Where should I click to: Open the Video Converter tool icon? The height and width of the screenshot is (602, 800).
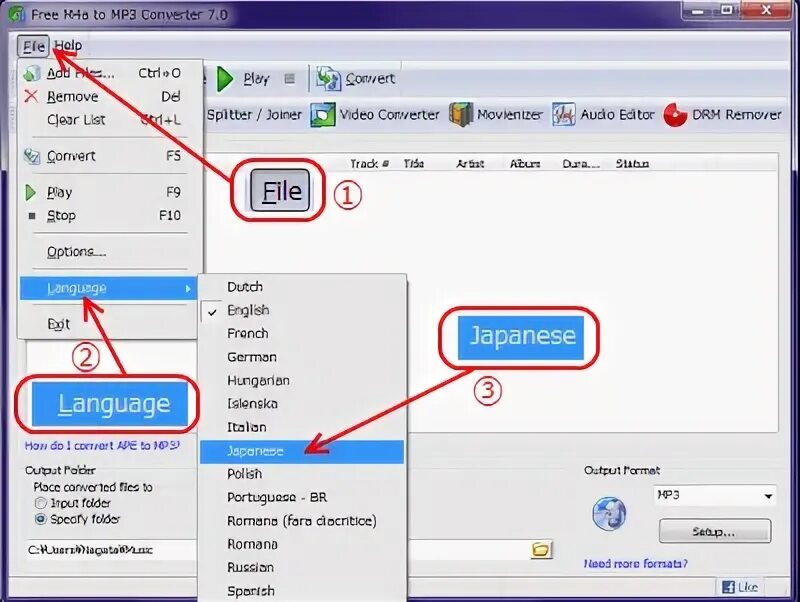coord(323,115)
